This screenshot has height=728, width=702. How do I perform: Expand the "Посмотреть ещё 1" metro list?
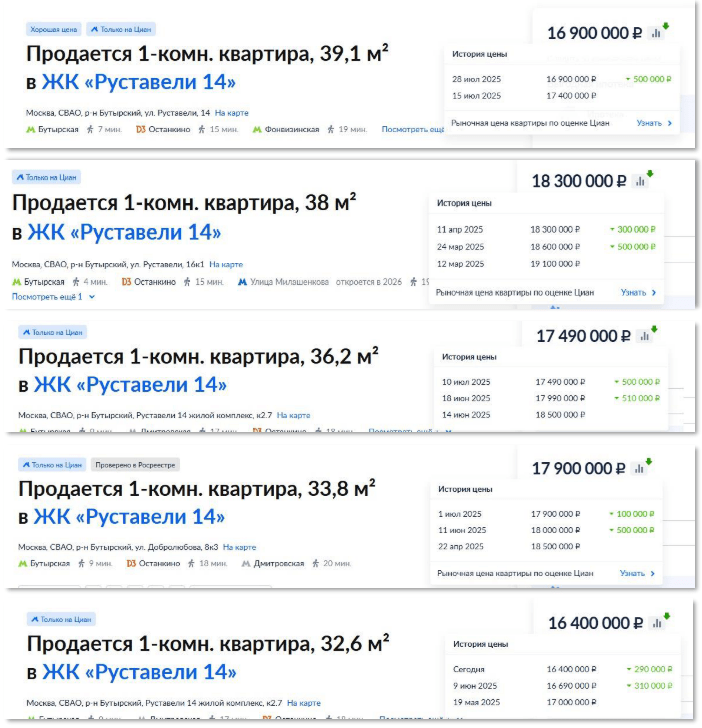pyautogui.click(x=54, y=297)
